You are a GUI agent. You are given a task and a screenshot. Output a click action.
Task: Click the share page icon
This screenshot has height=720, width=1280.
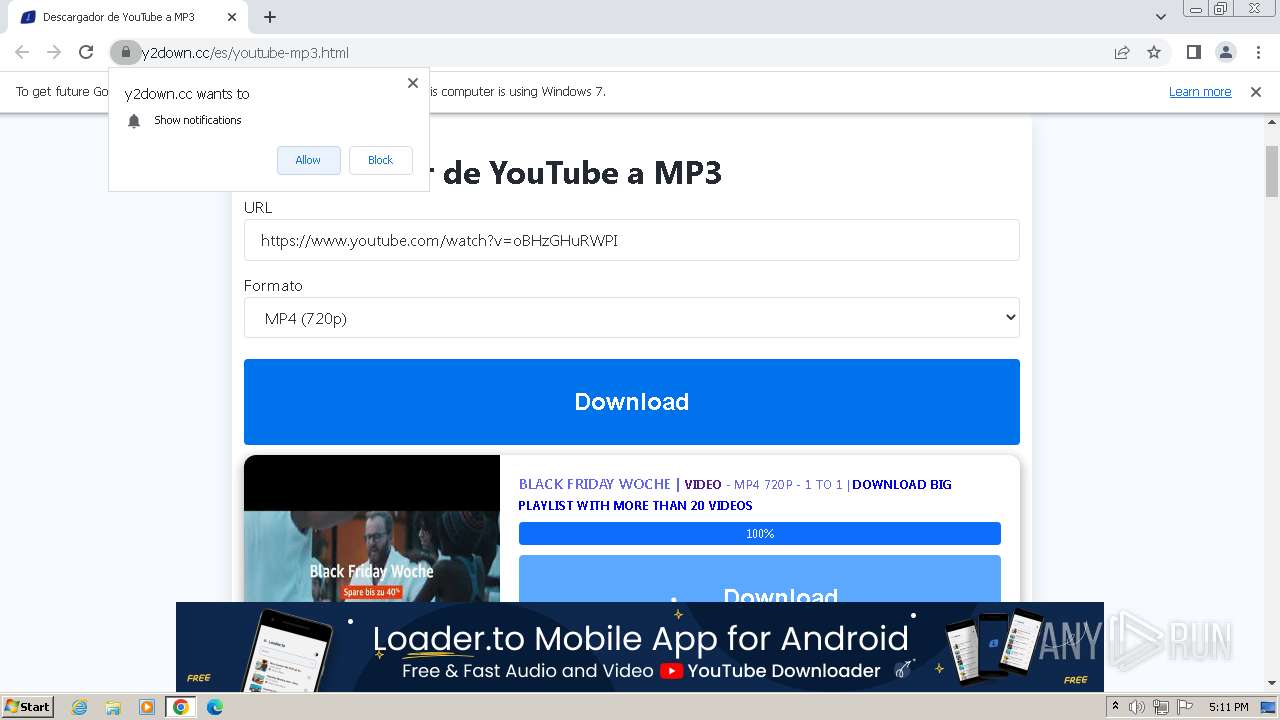[1122, 52]
